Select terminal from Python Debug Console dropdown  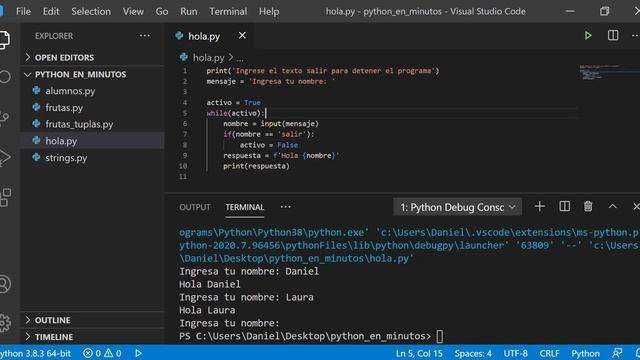click(x=458, y=207)
